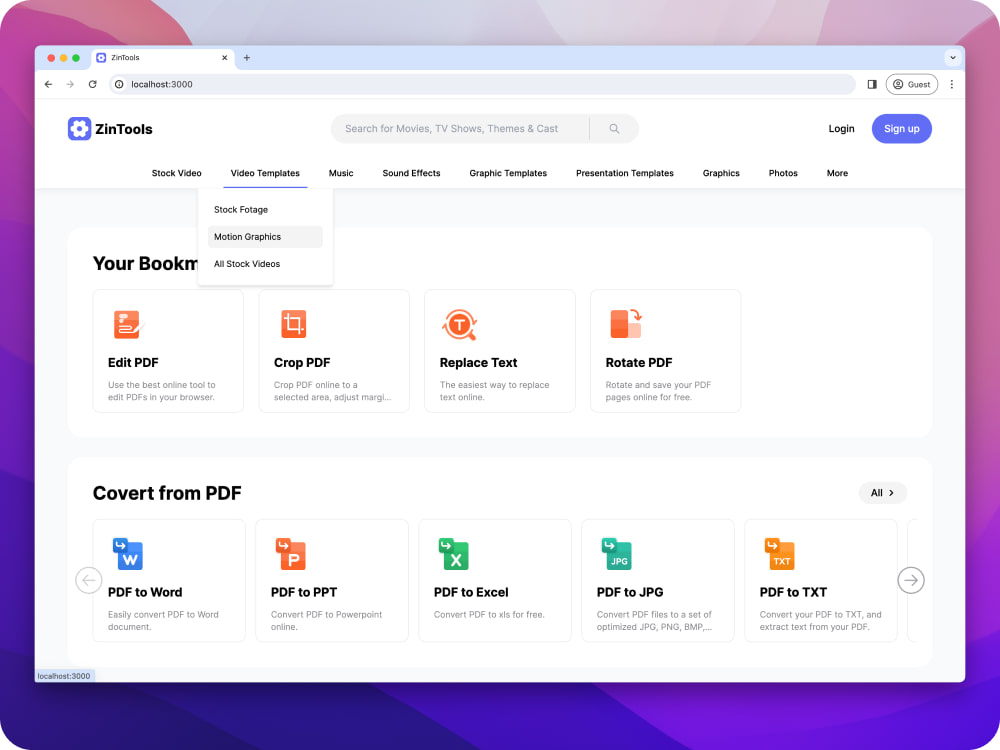Toggle the browser side panel
The image size is (1000, 750).
point(872,84)
